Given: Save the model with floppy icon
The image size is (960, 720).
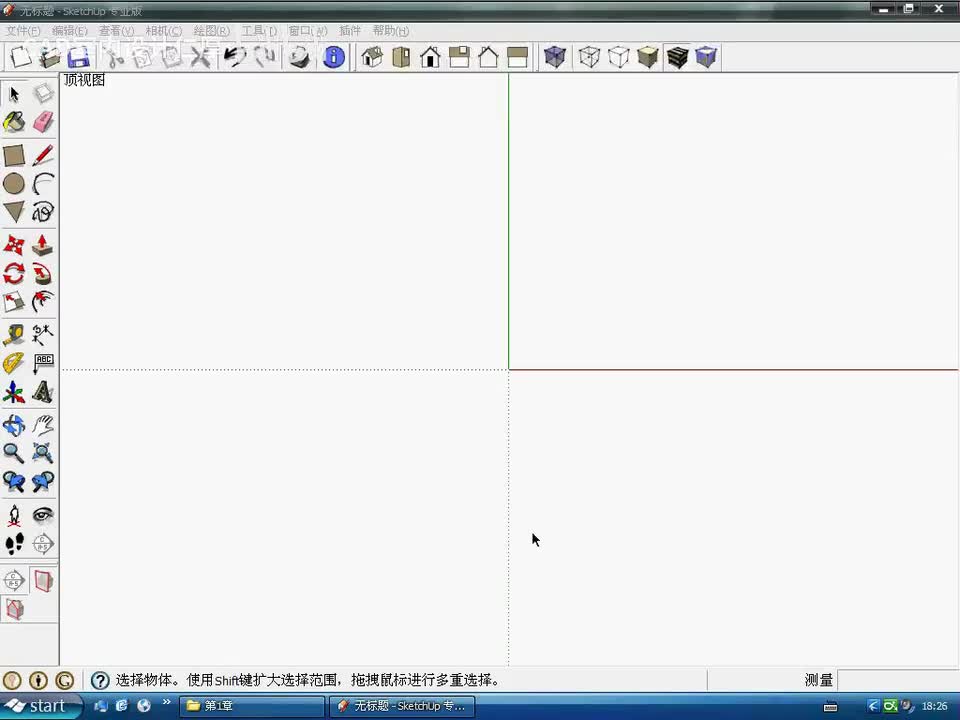Looking at the screenshot, I should click(79, 57).
